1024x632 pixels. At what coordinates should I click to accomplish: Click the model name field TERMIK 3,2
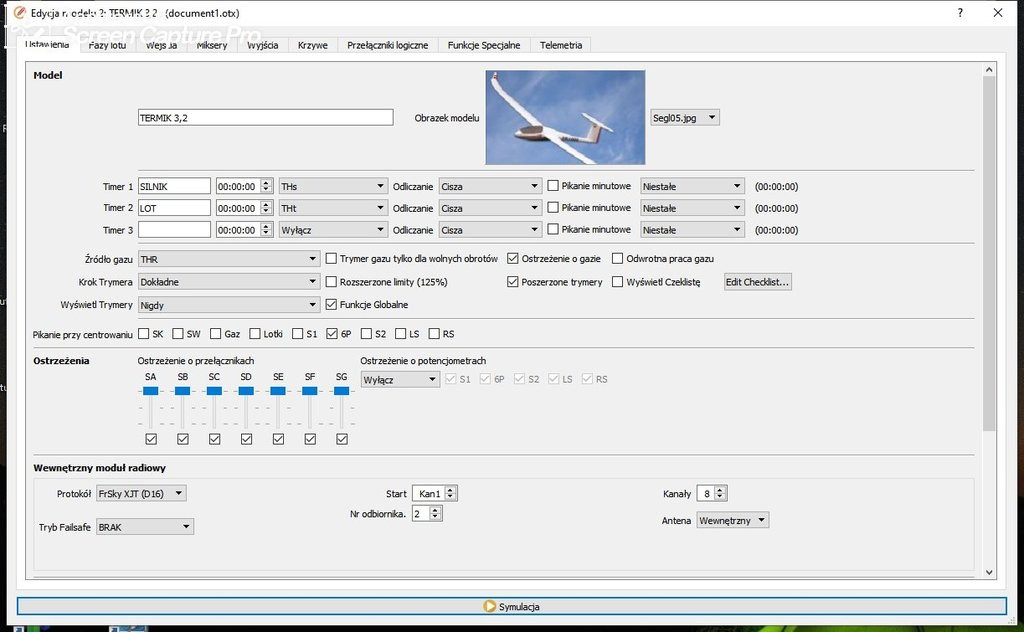coord(265,118)
